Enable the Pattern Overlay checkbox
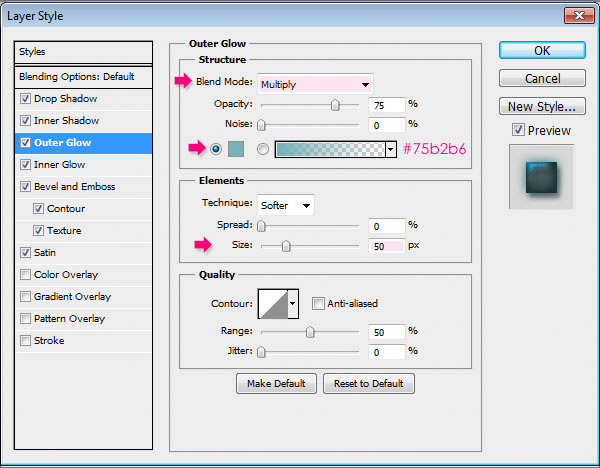The width and height of the screenshot is (600, 468). 25,319
